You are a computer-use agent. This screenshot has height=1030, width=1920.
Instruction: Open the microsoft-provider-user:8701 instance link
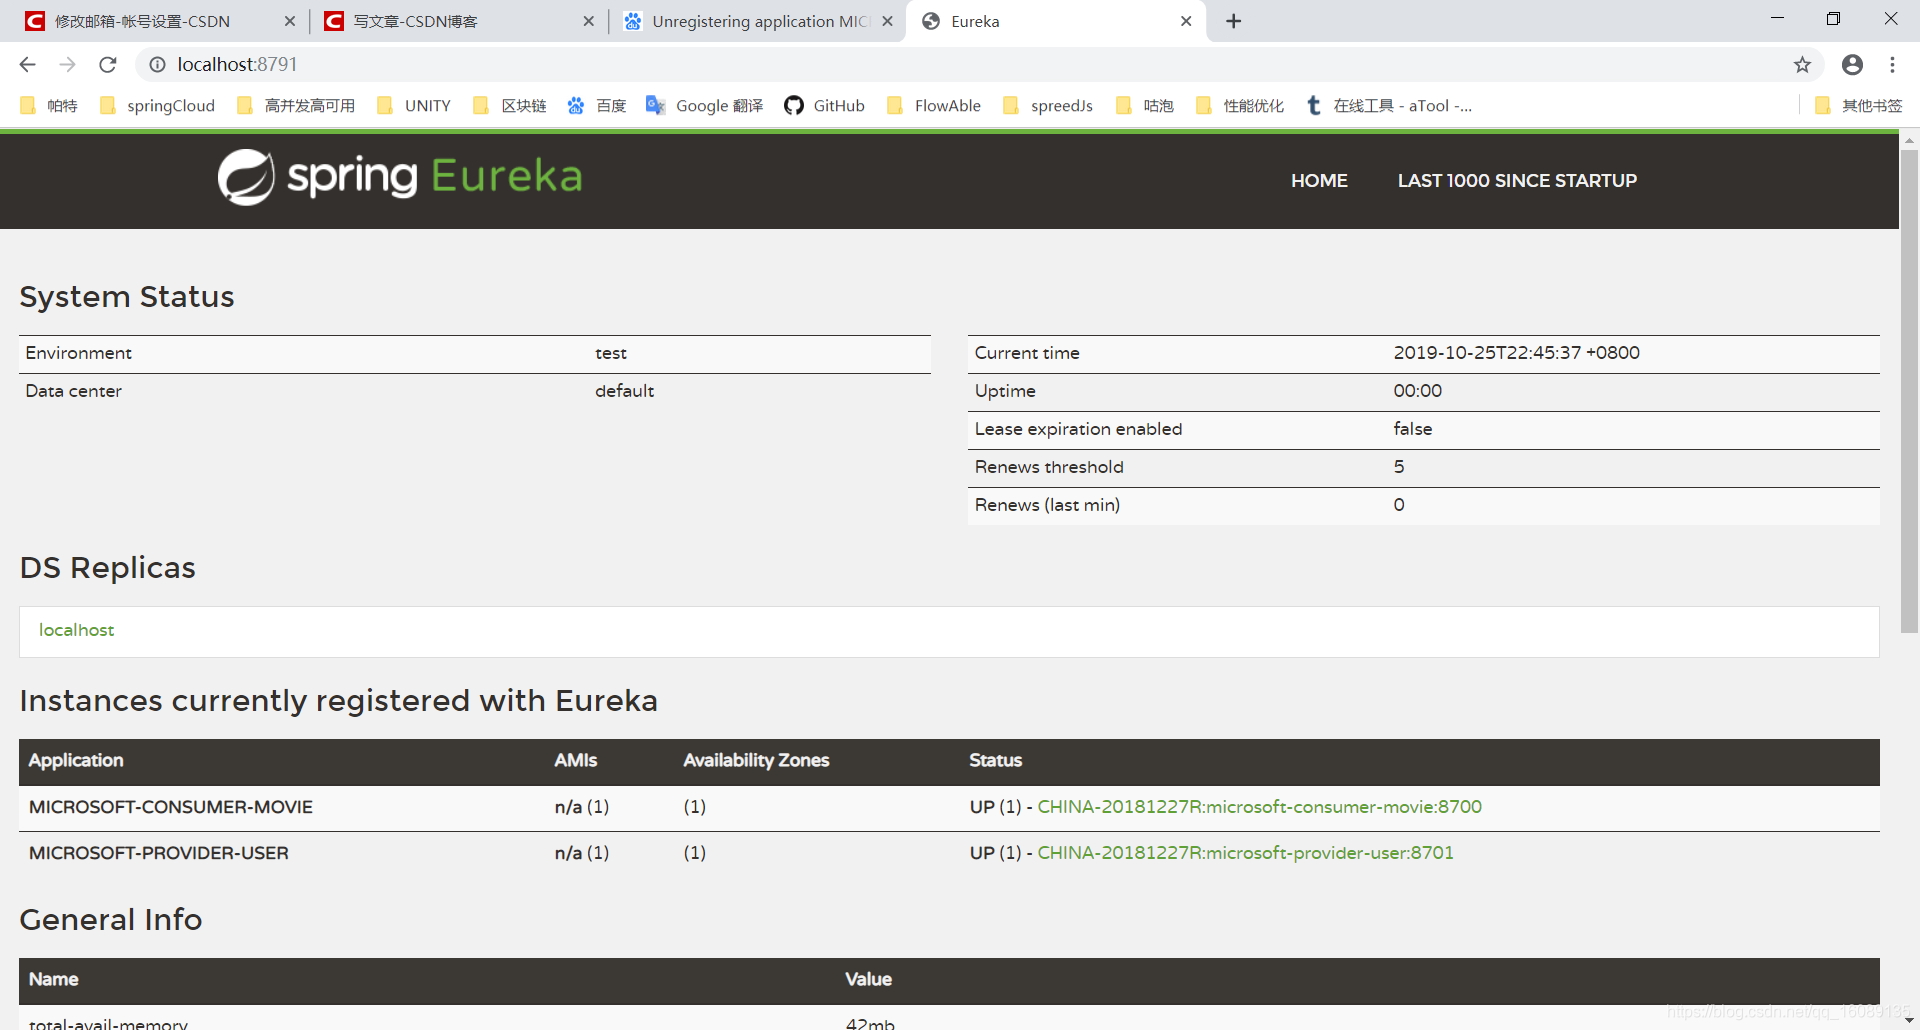(x=1246, y=853)
